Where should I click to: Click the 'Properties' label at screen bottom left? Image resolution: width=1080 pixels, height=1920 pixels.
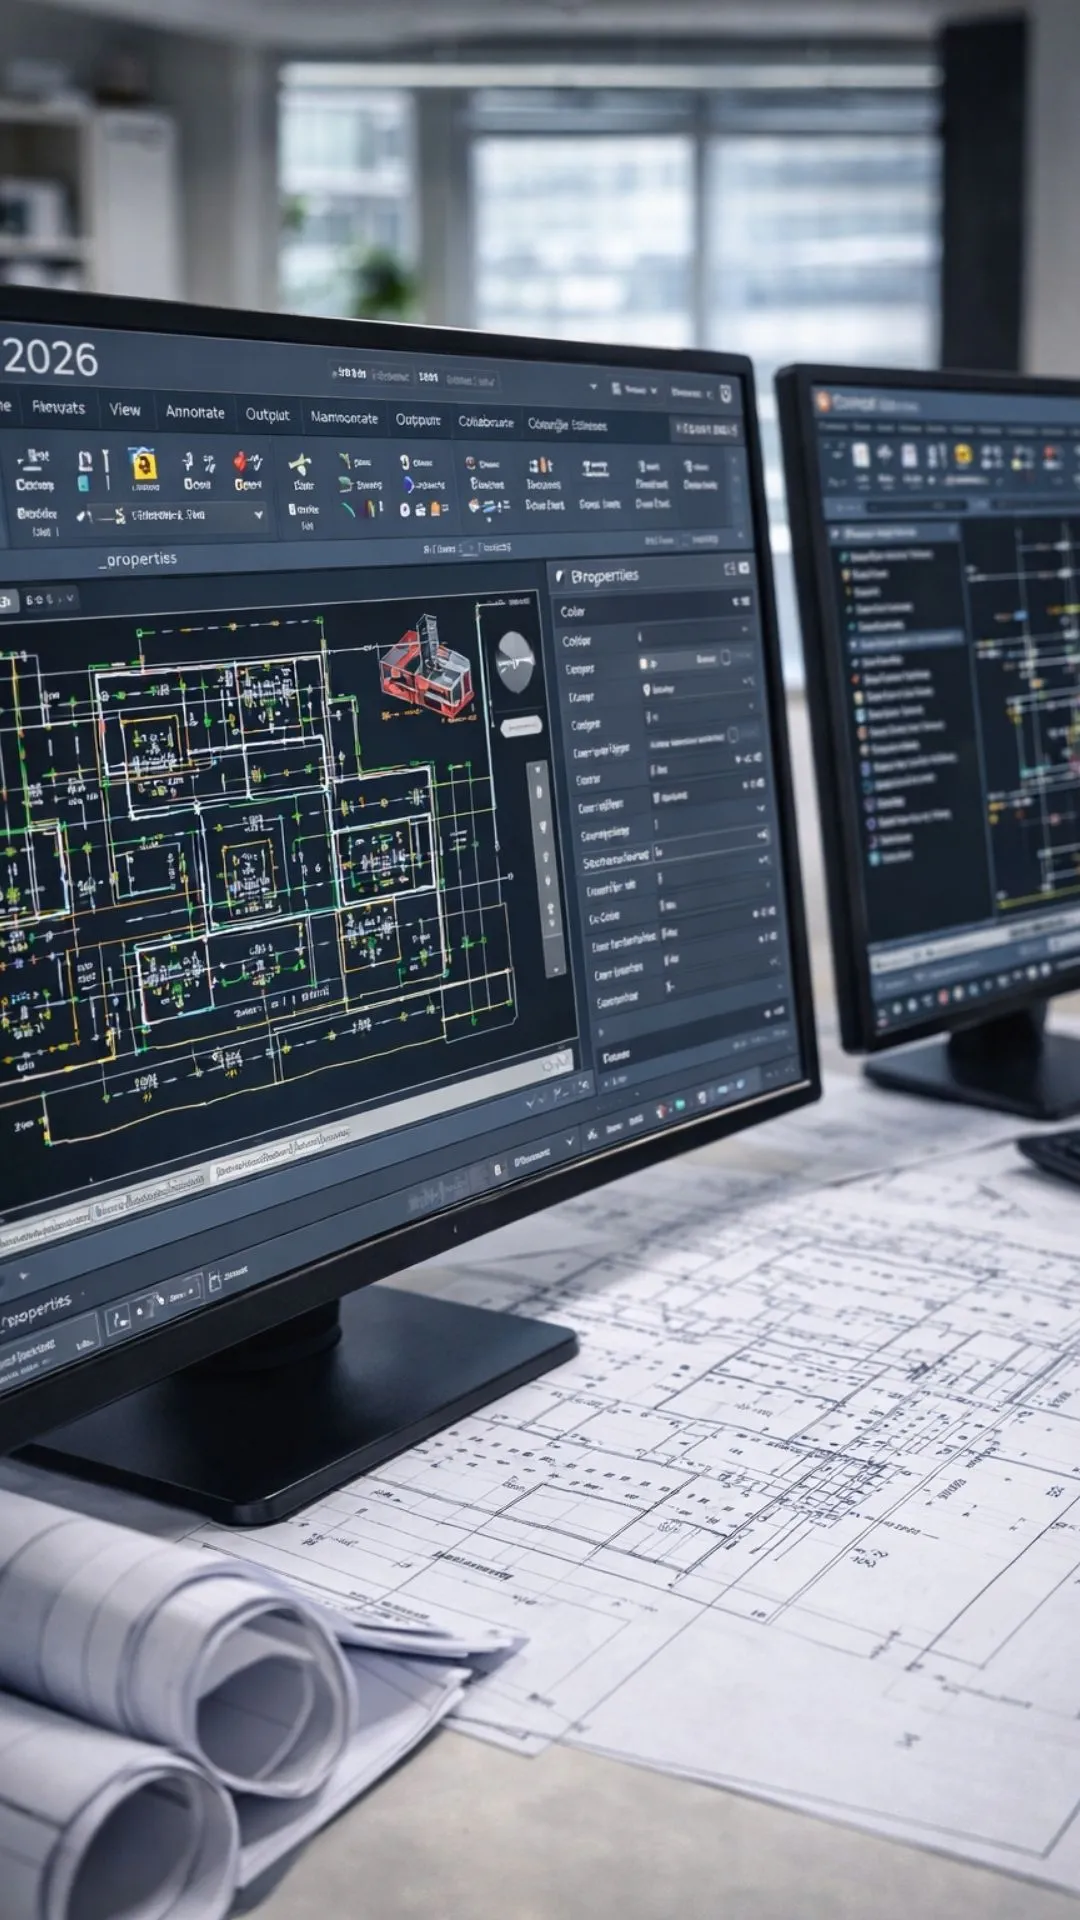[37, 1312]
